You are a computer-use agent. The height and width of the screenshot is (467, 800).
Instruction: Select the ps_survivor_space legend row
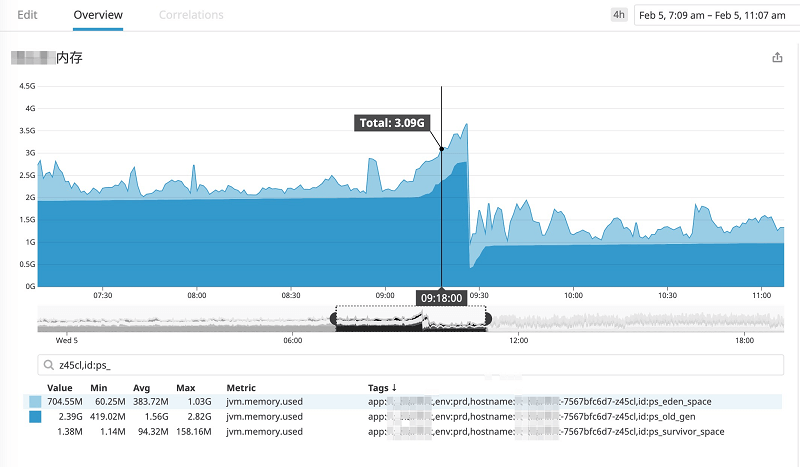point(400,431)
